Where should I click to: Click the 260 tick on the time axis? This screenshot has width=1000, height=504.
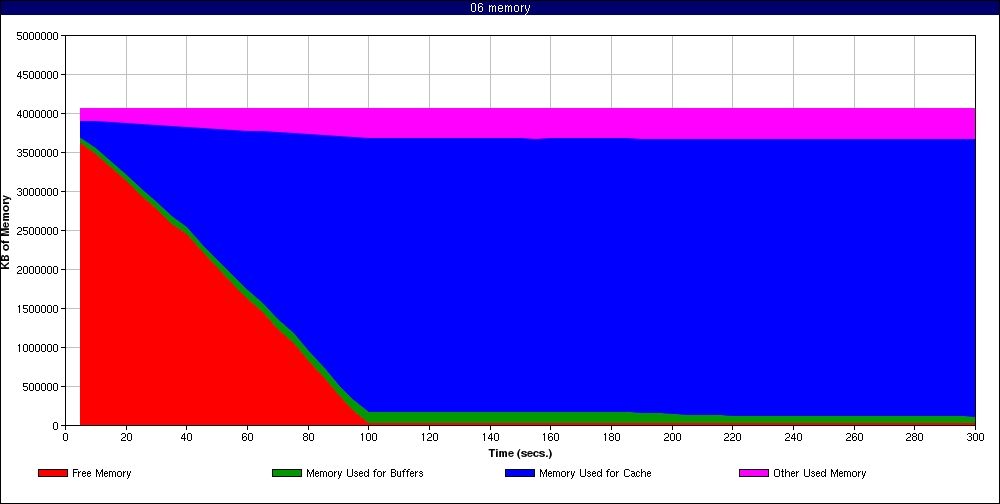854,437
